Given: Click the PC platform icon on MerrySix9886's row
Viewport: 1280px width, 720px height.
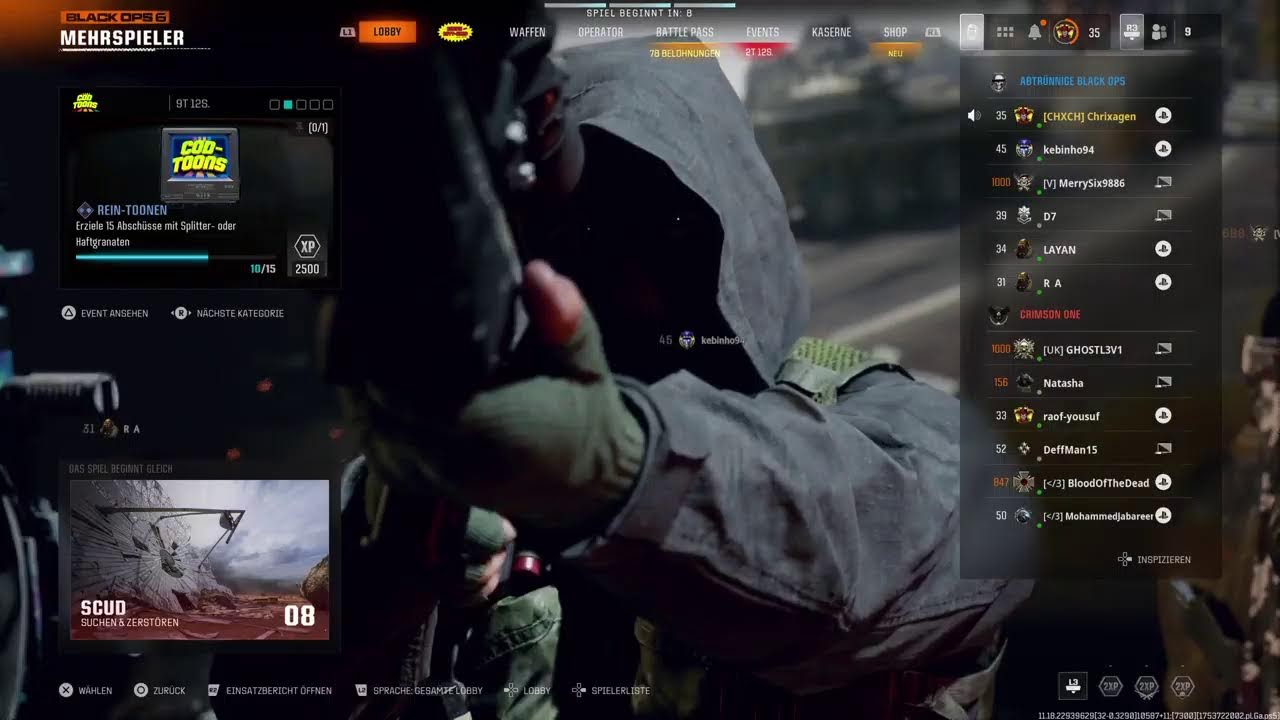Looking at the screenshot, I should pos(1163,183).
